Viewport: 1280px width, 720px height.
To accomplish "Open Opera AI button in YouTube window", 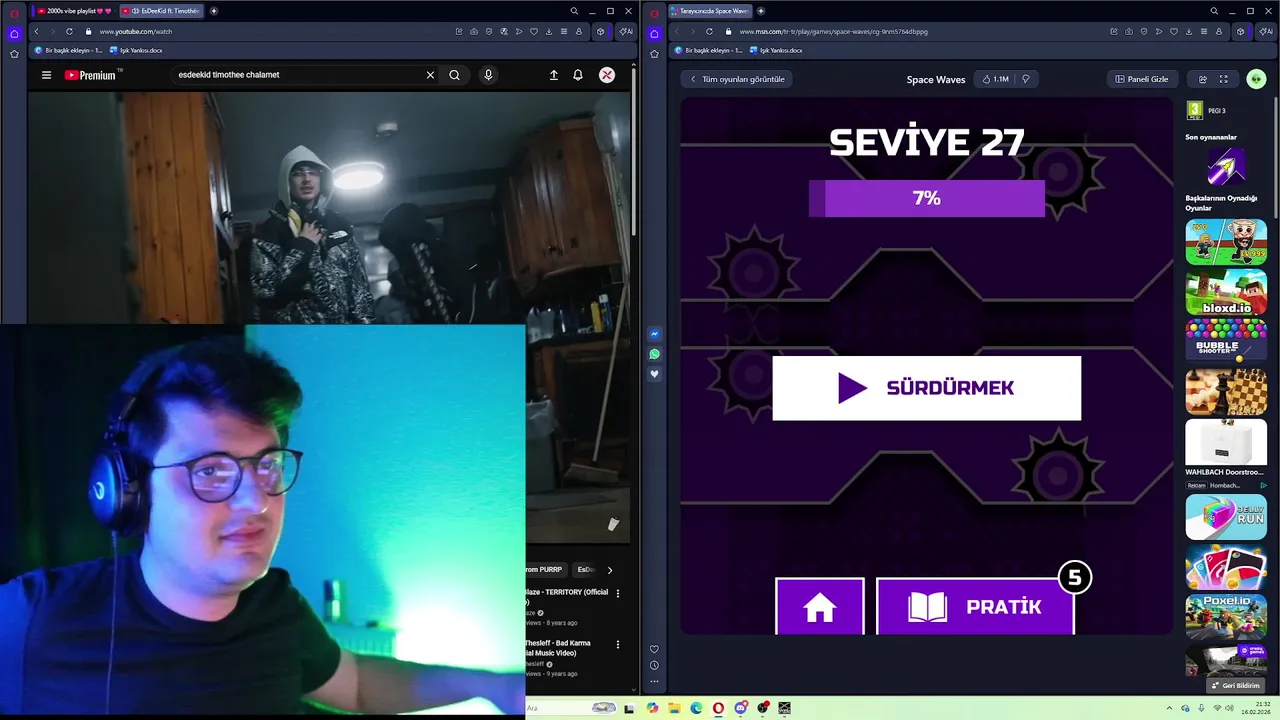I will pos(625,31).
